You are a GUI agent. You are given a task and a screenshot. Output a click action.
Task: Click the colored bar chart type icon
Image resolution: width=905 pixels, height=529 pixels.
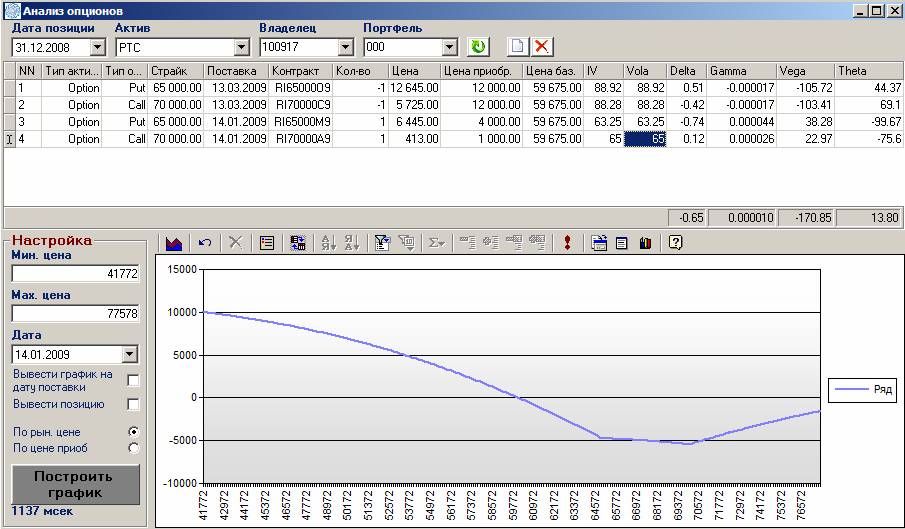[645, 243]
